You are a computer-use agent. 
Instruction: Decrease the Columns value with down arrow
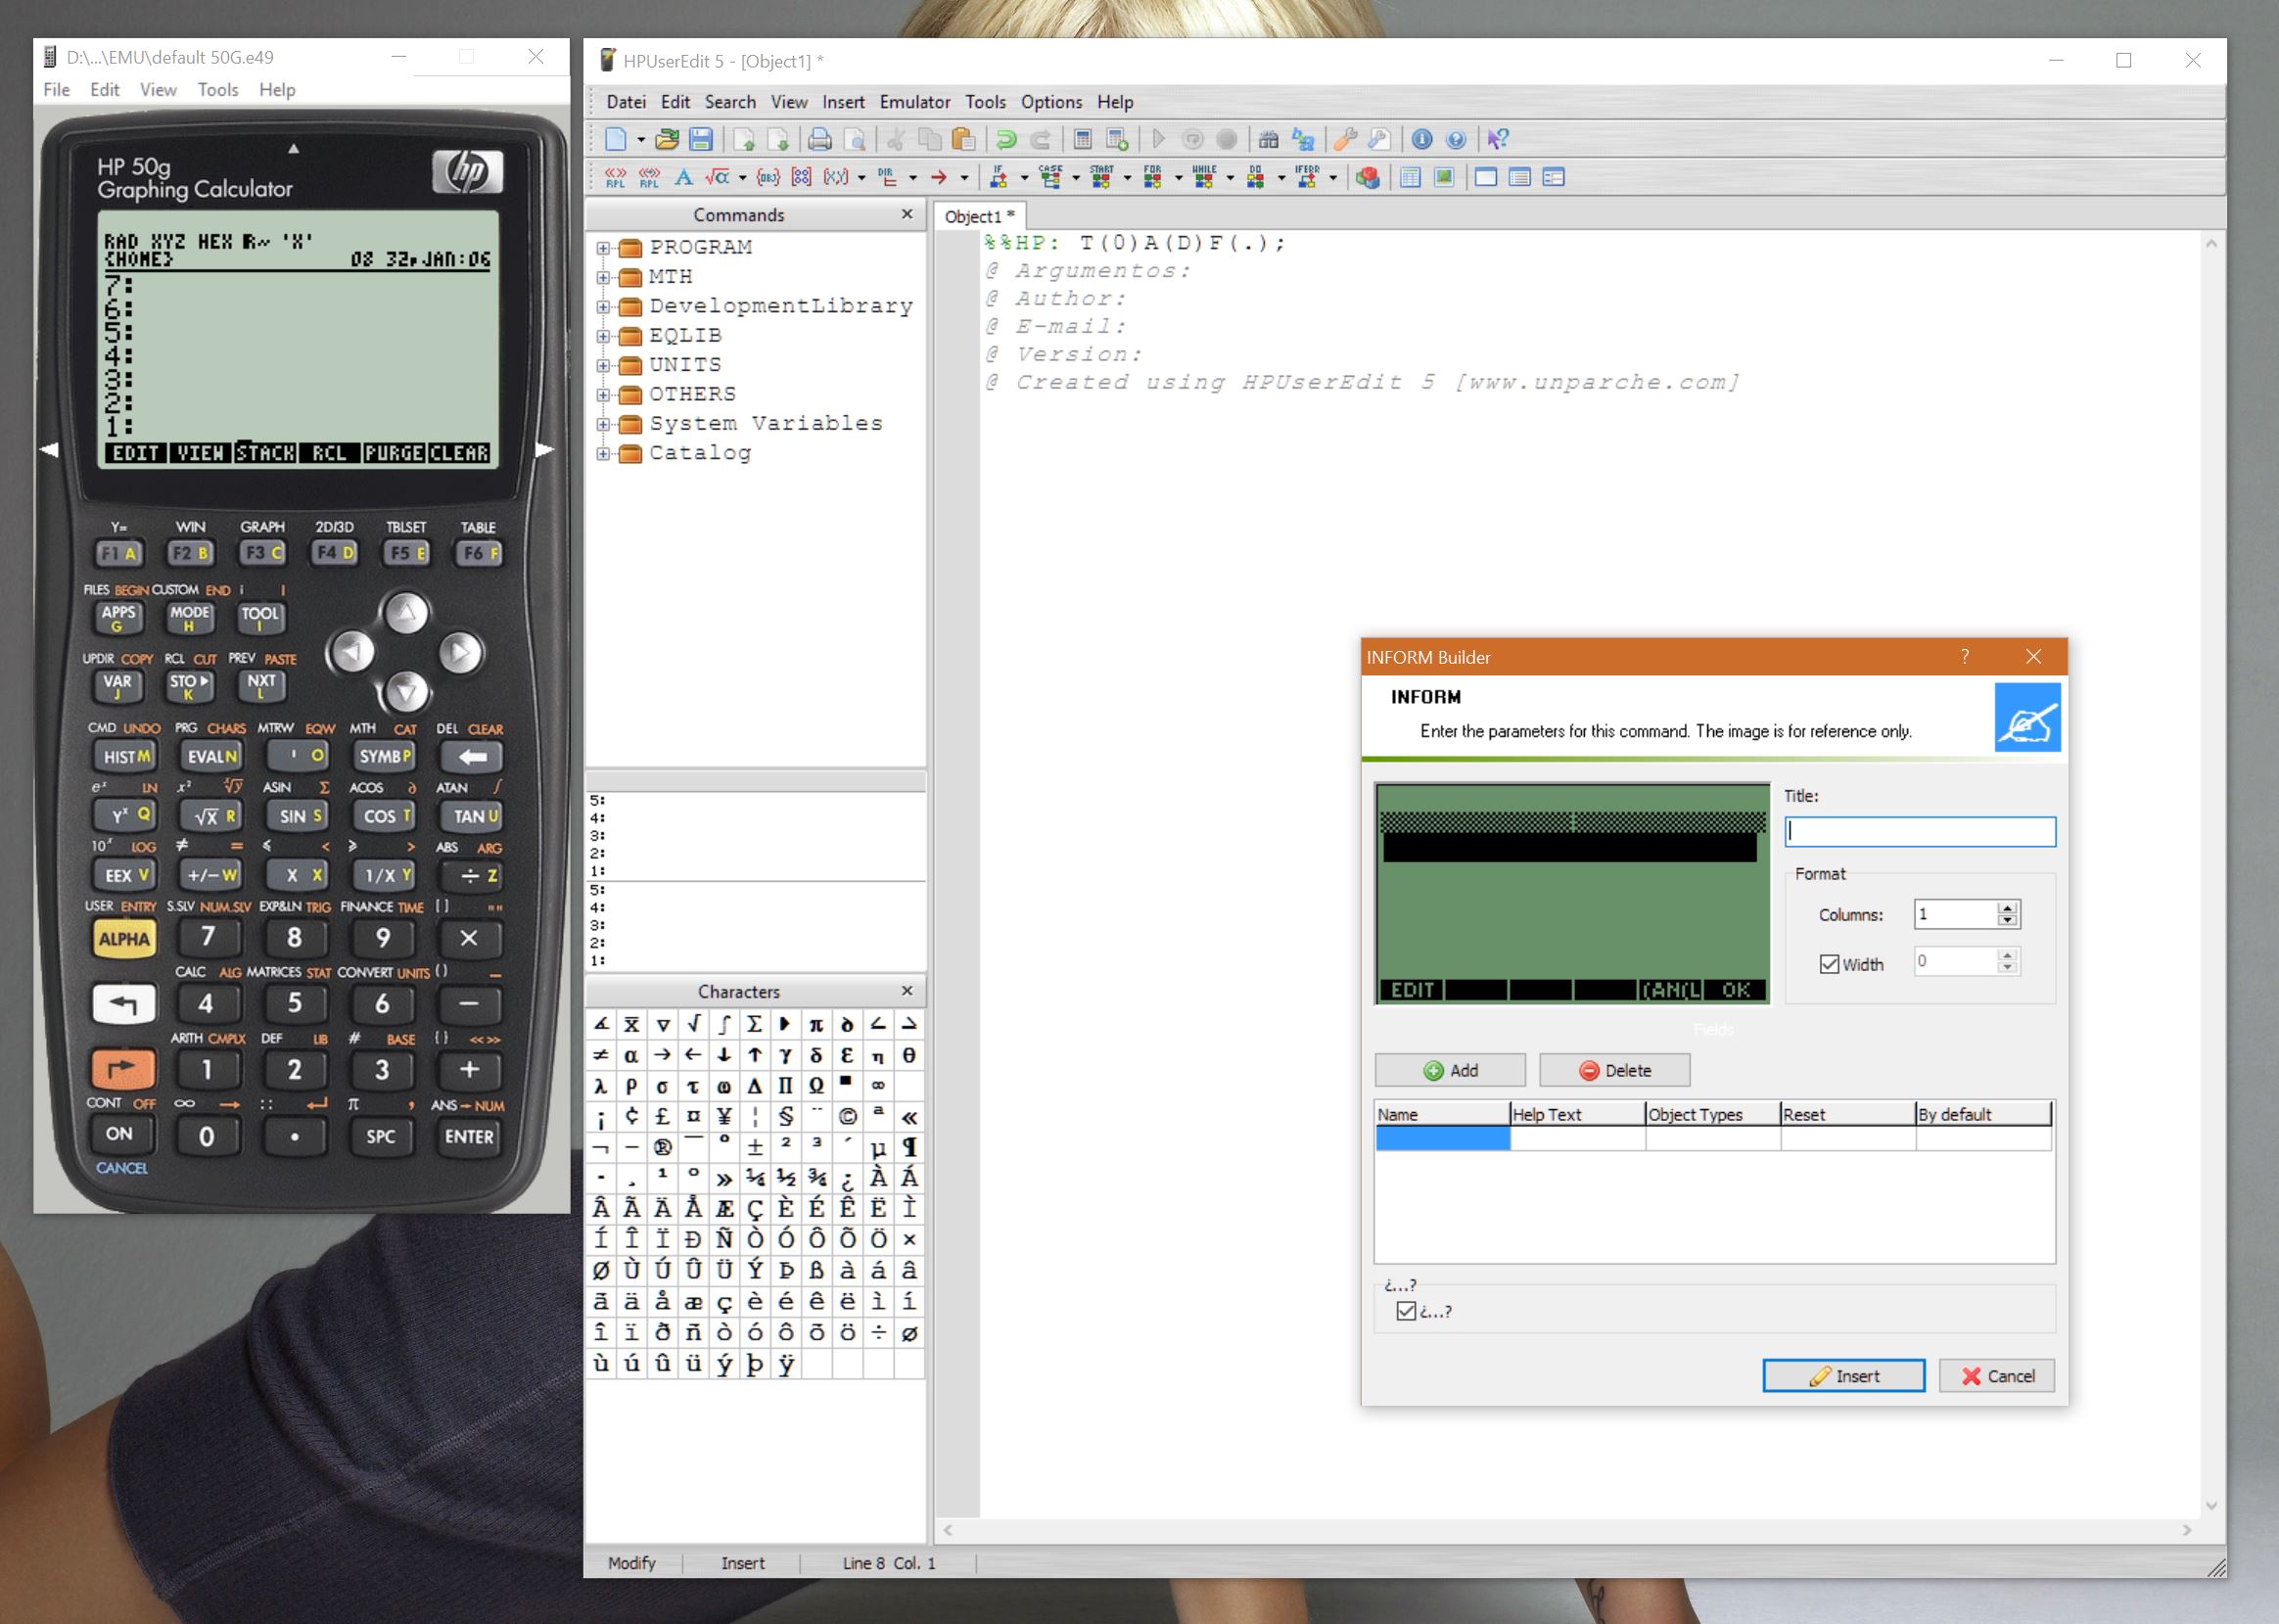pos(2007,920)
